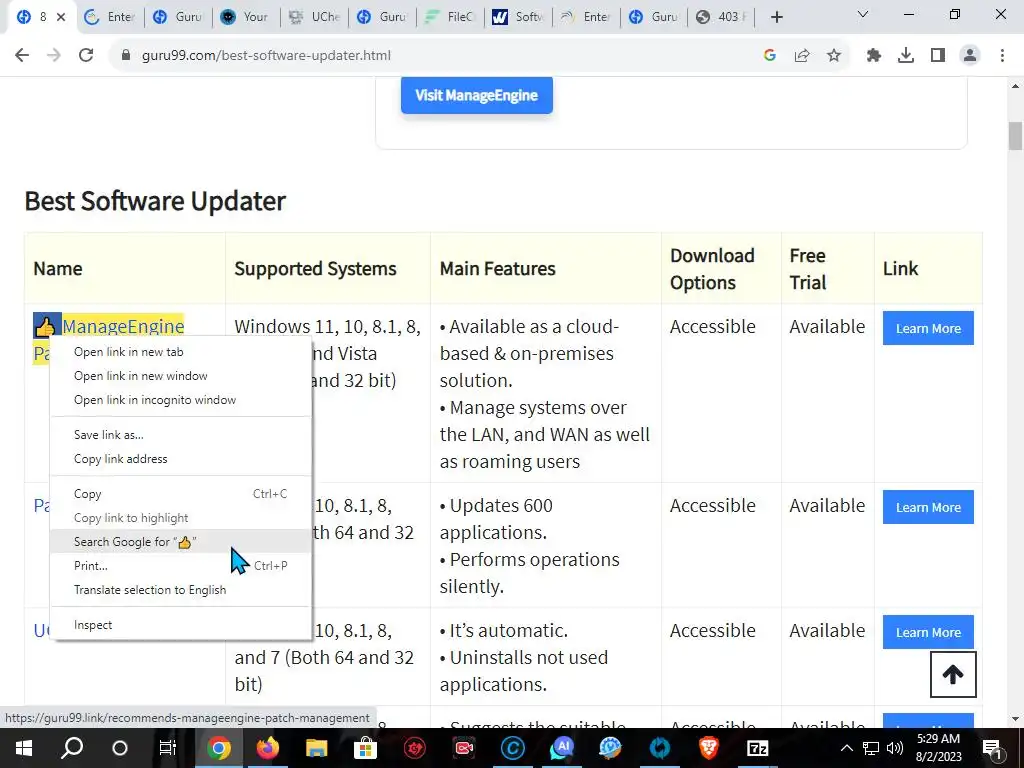The height and width of the screenshot is (768, 1024).
Task: Toggle the Chrome side panel icon
Action: click(x=938, y=56)
